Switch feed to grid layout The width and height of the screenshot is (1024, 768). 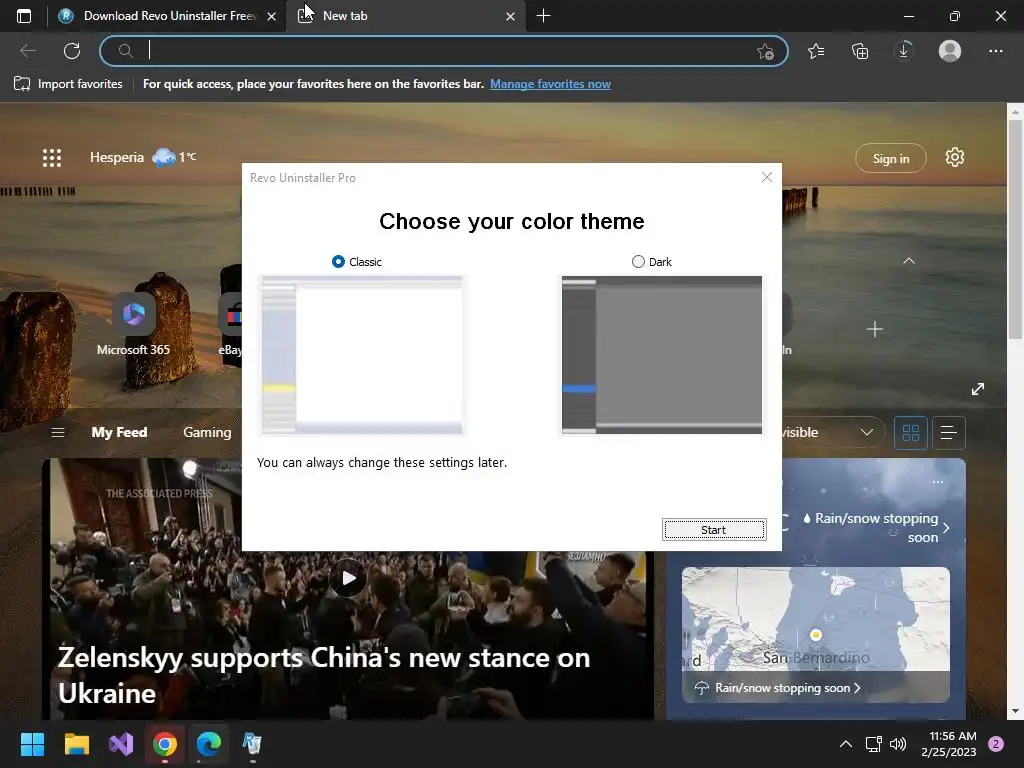[911, 432]
